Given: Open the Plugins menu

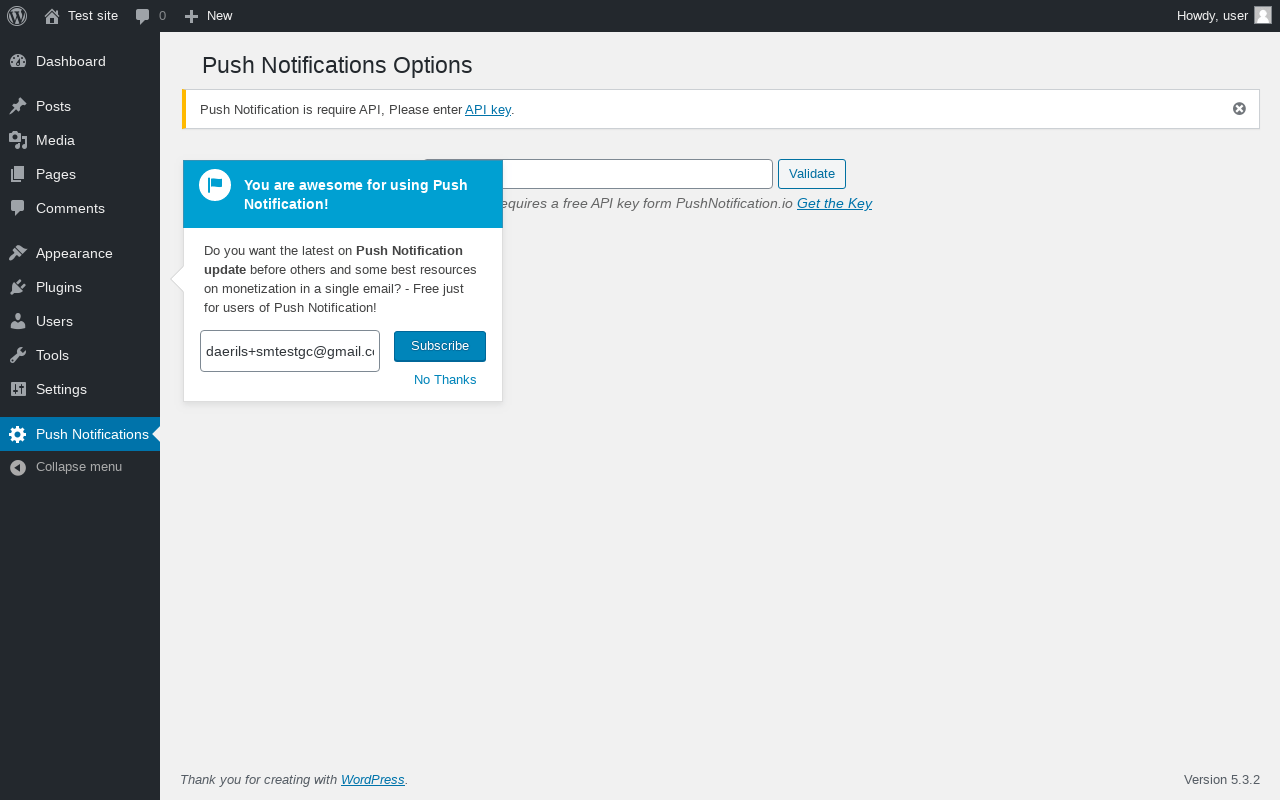Looking at the screenshot, I should [80, 287].
